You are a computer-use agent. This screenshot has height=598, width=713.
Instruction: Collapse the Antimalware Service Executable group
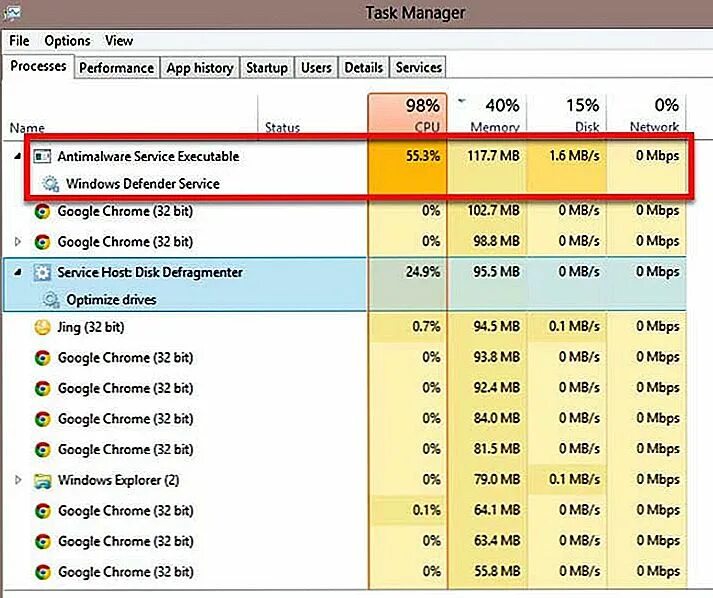coord(17,156)
